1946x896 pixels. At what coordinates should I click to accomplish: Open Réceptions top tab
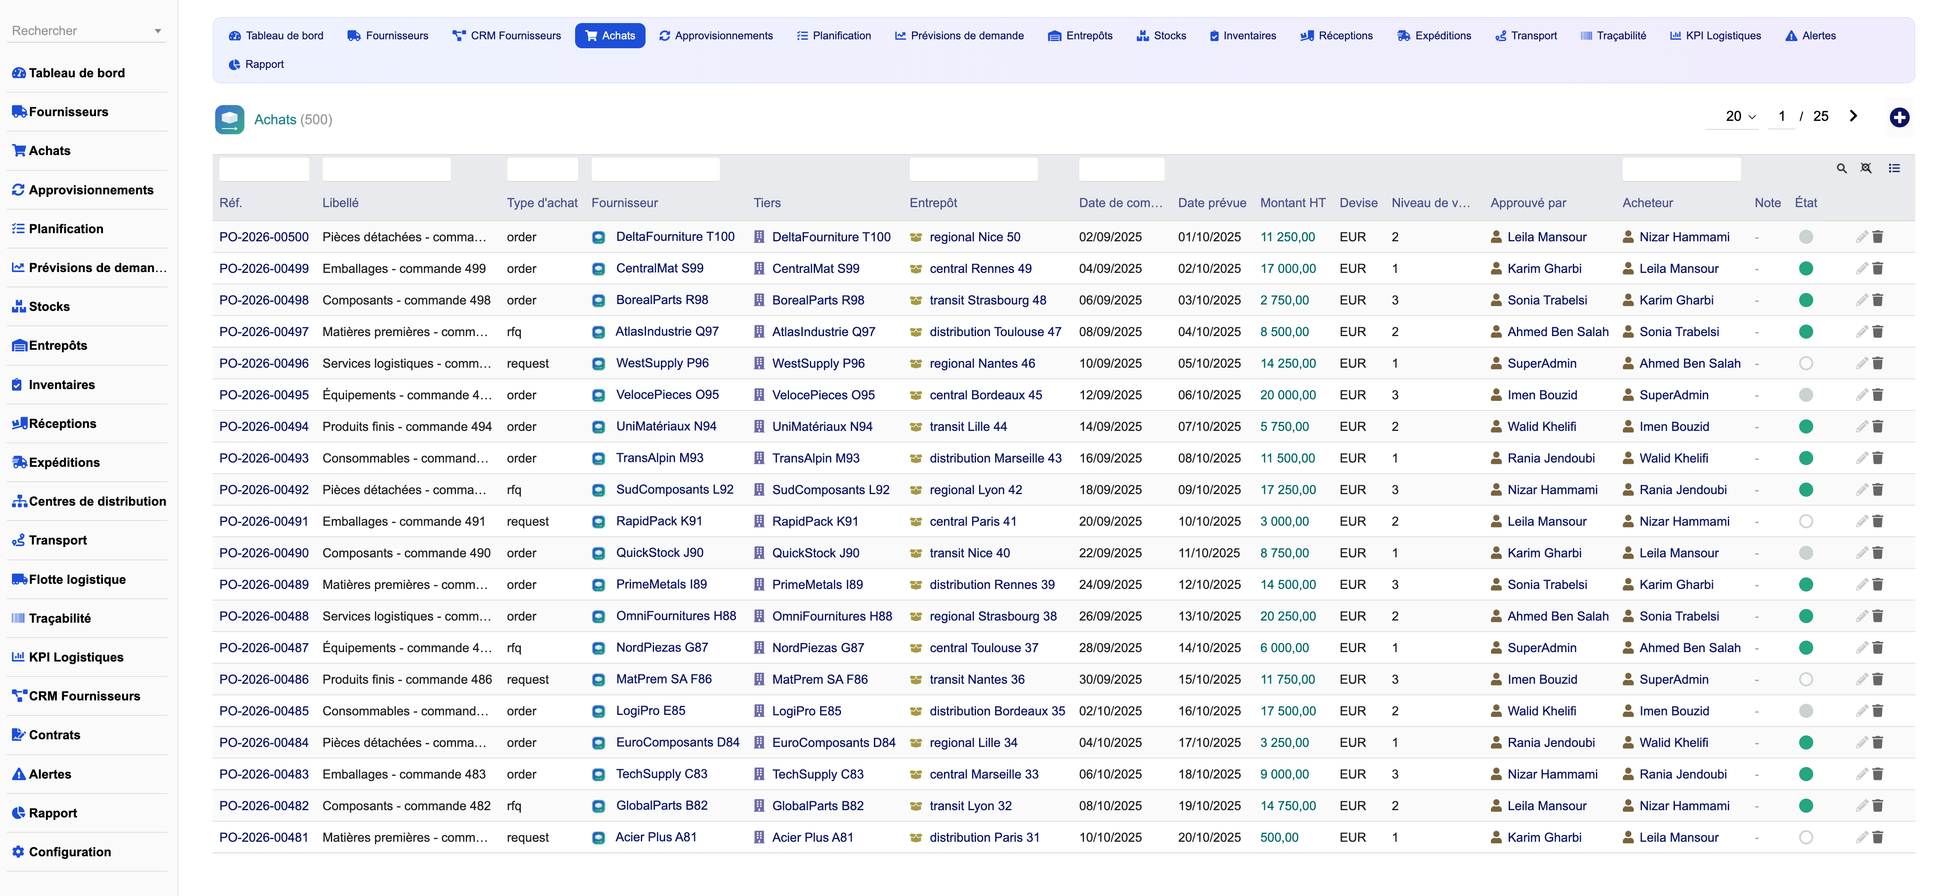1336,36
